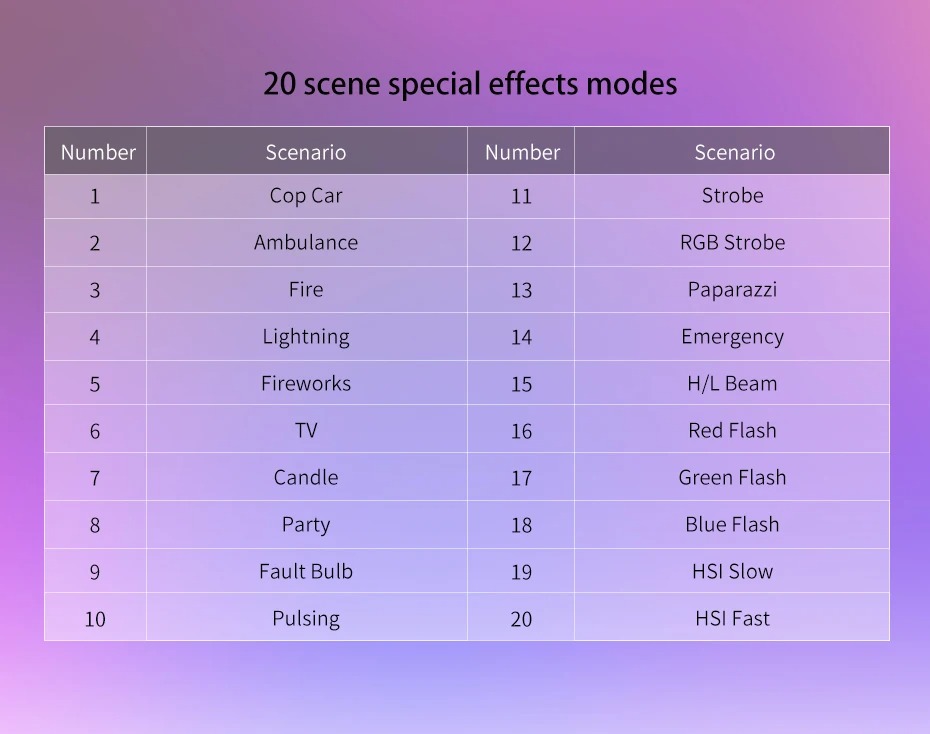The width and height of the screenshot is (930, 734).
Task: Click the Fireworks scenario cell
Action: tap(306, 384)
